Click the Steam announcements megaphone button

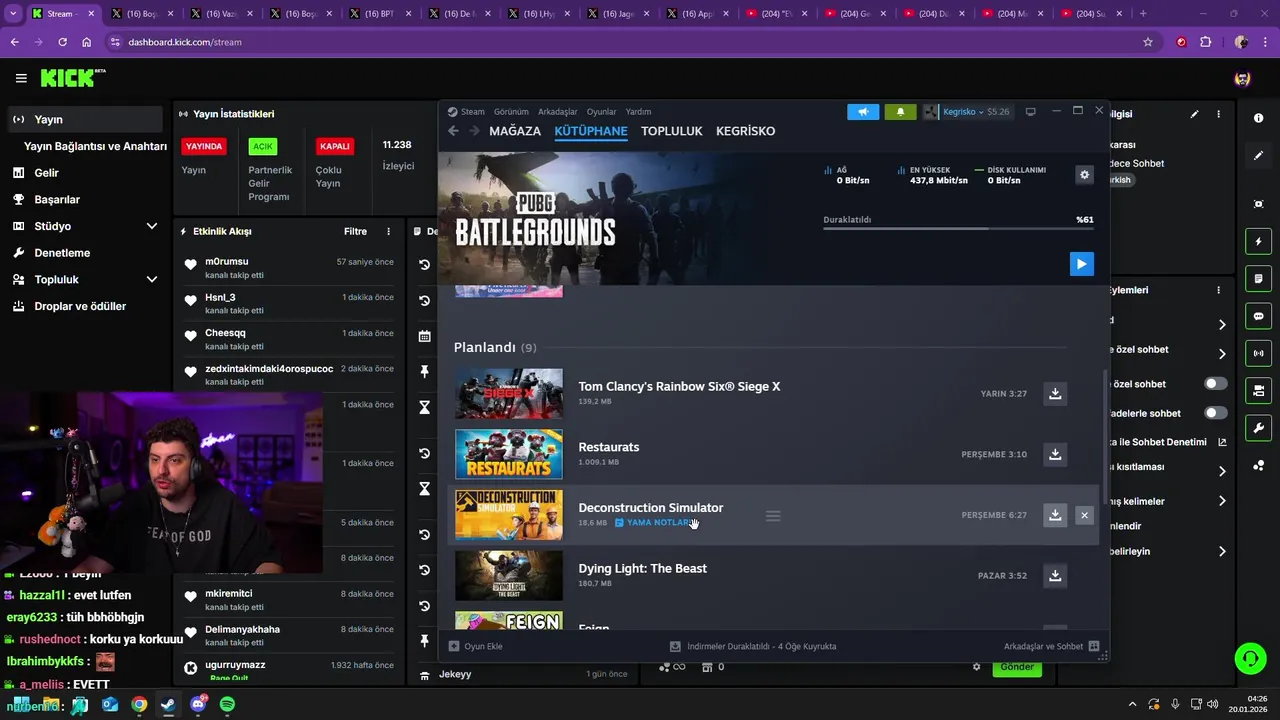[x=863, y=112]
